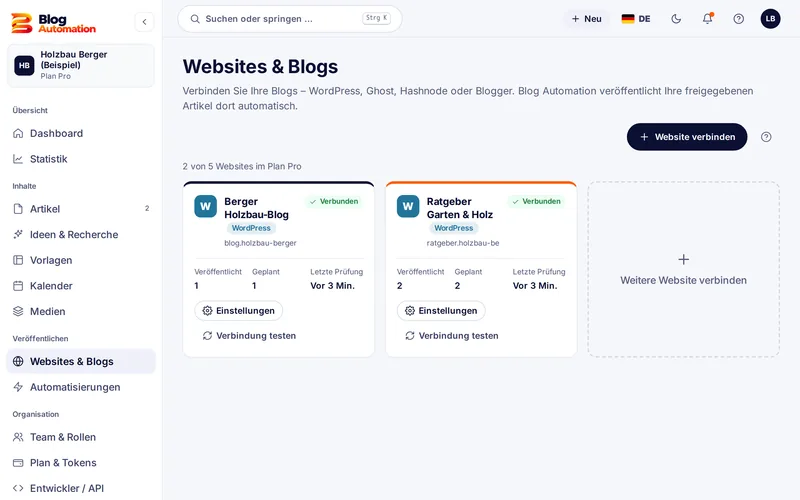
Task: Open the LB user avatar menu
Action: (x=770, y=19)
